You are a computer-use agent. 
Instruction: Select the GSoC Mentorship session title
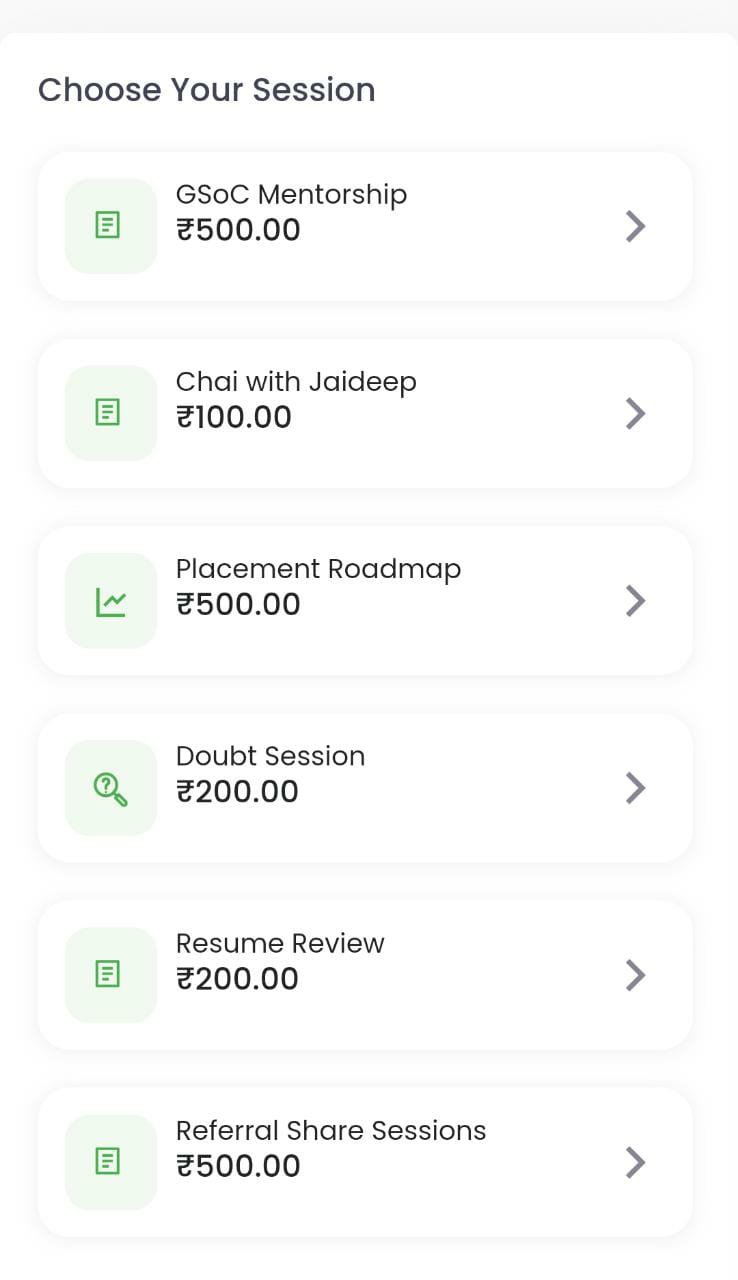(x=291, y=194)
